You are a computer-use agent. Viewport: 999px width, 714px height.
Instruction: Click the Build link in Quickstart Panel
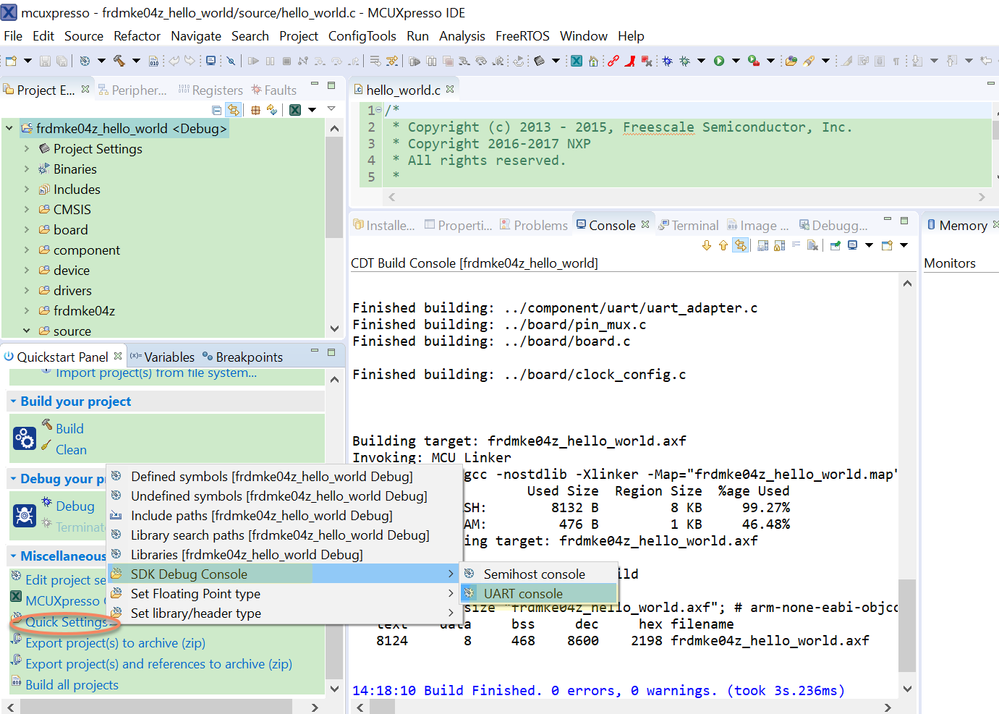69,429
